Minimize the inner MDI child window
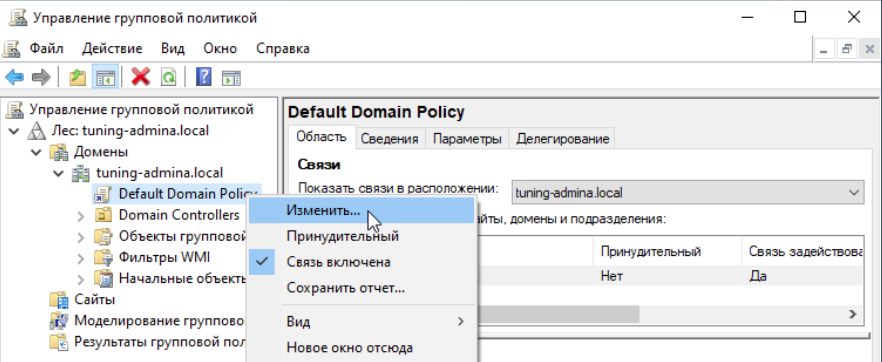Viewport: 882px width, 362px height. pos(825,49)
